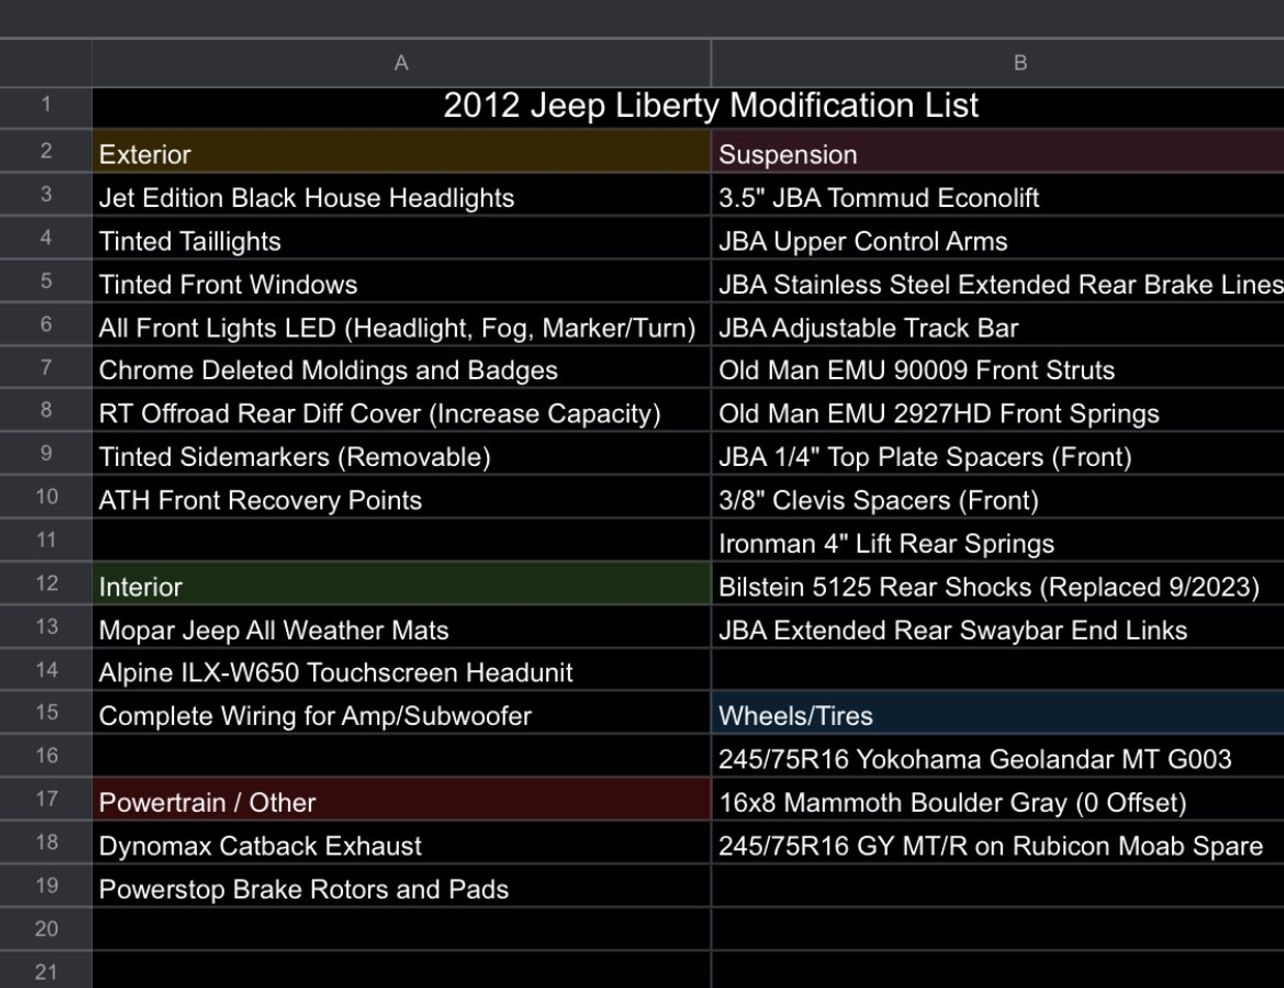
Task: Click the 'Powertrain / Other' header cell
Action: (400, 802)
